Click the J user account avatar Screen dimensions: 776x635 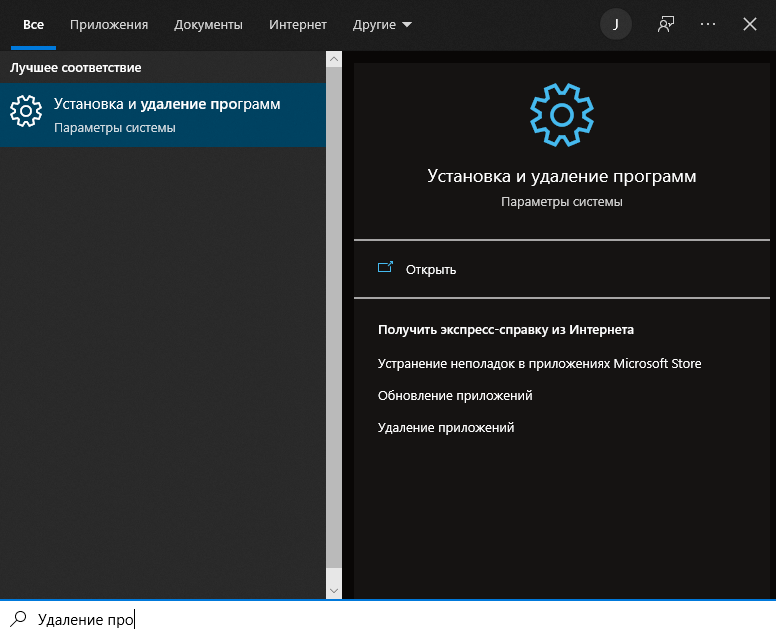(616, 24)
